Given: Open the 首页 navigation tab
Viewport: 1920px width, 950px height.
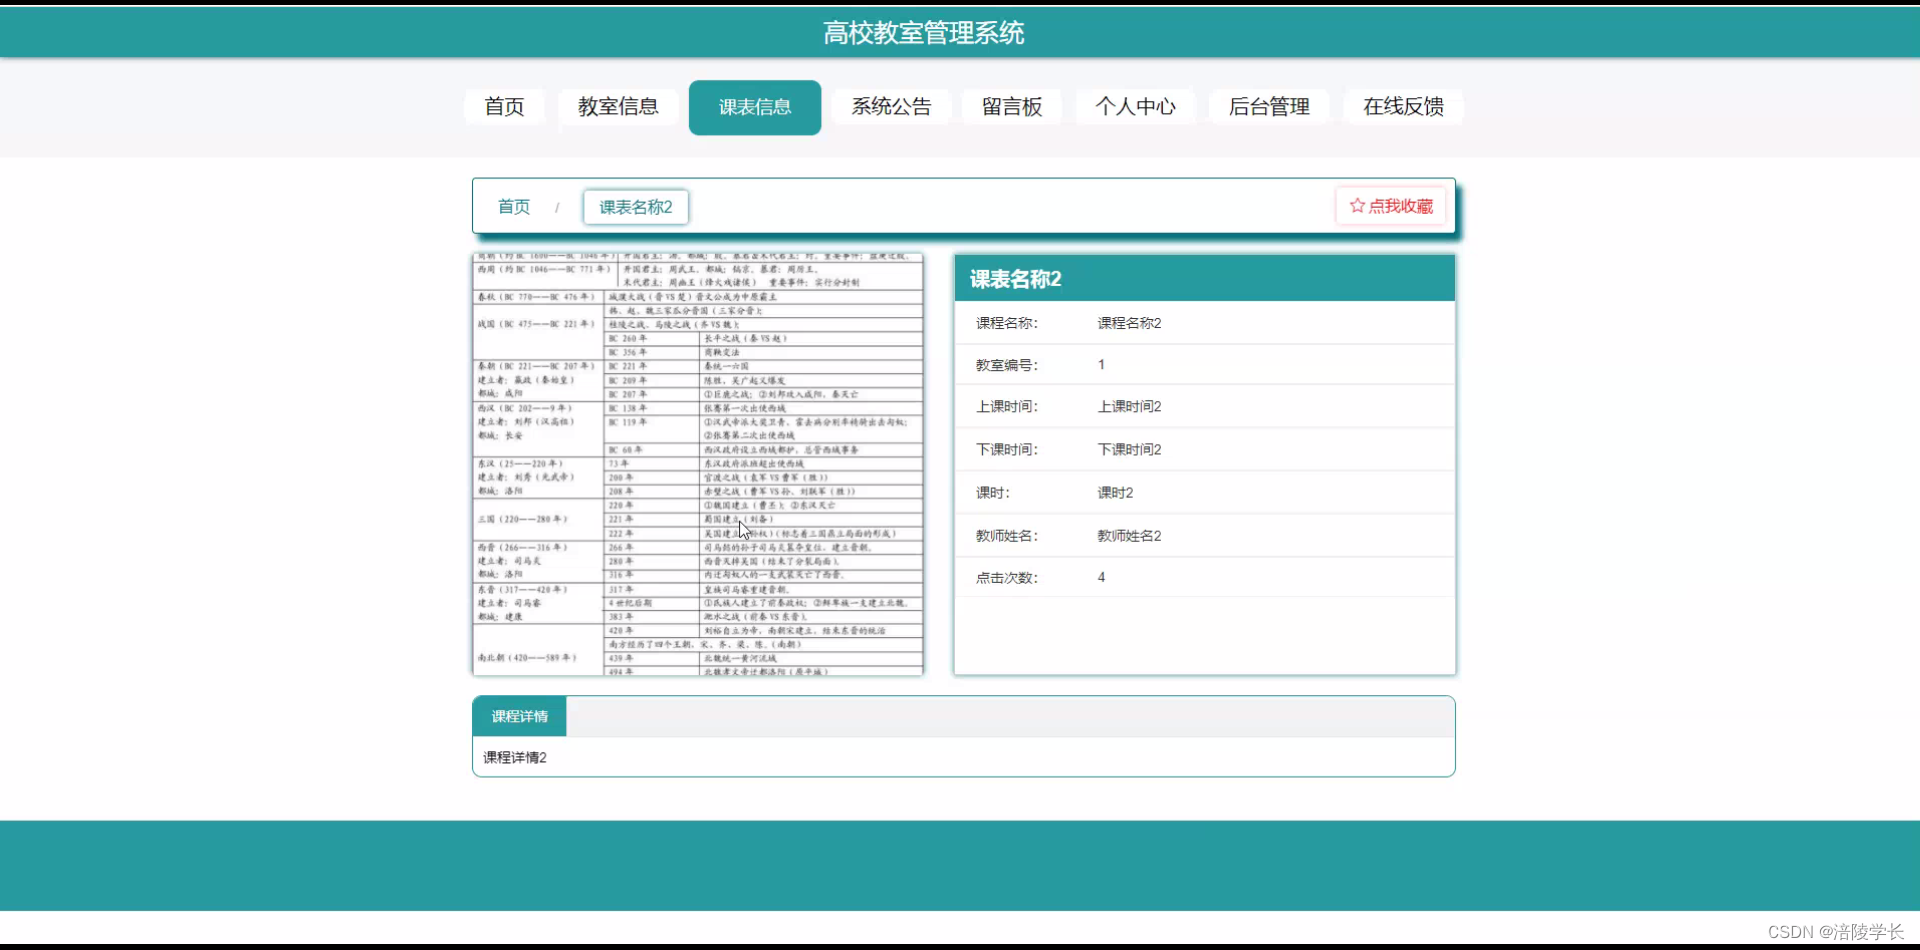Looking at the screenshot, I should pyautogui.click(x=503, y=107).
